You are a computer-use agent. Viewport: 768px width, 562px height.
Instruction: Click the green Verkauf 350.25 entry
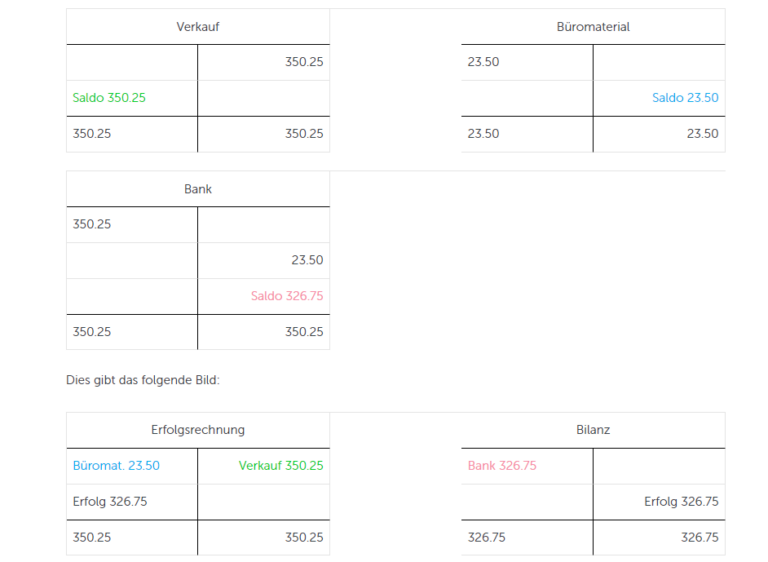pyautogui.click(x=281, y=466)
